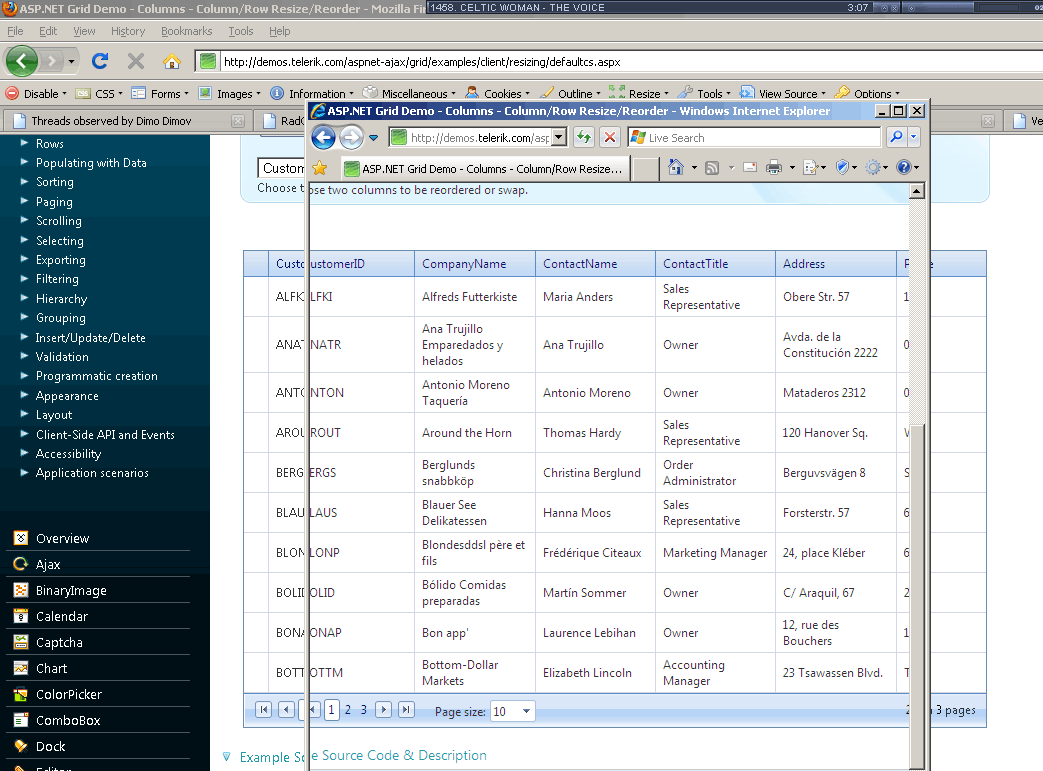The height and width of the screenshot is (771, 1043).
Task: Open the BinaryImage control link
Action: (x=71, y=591)
